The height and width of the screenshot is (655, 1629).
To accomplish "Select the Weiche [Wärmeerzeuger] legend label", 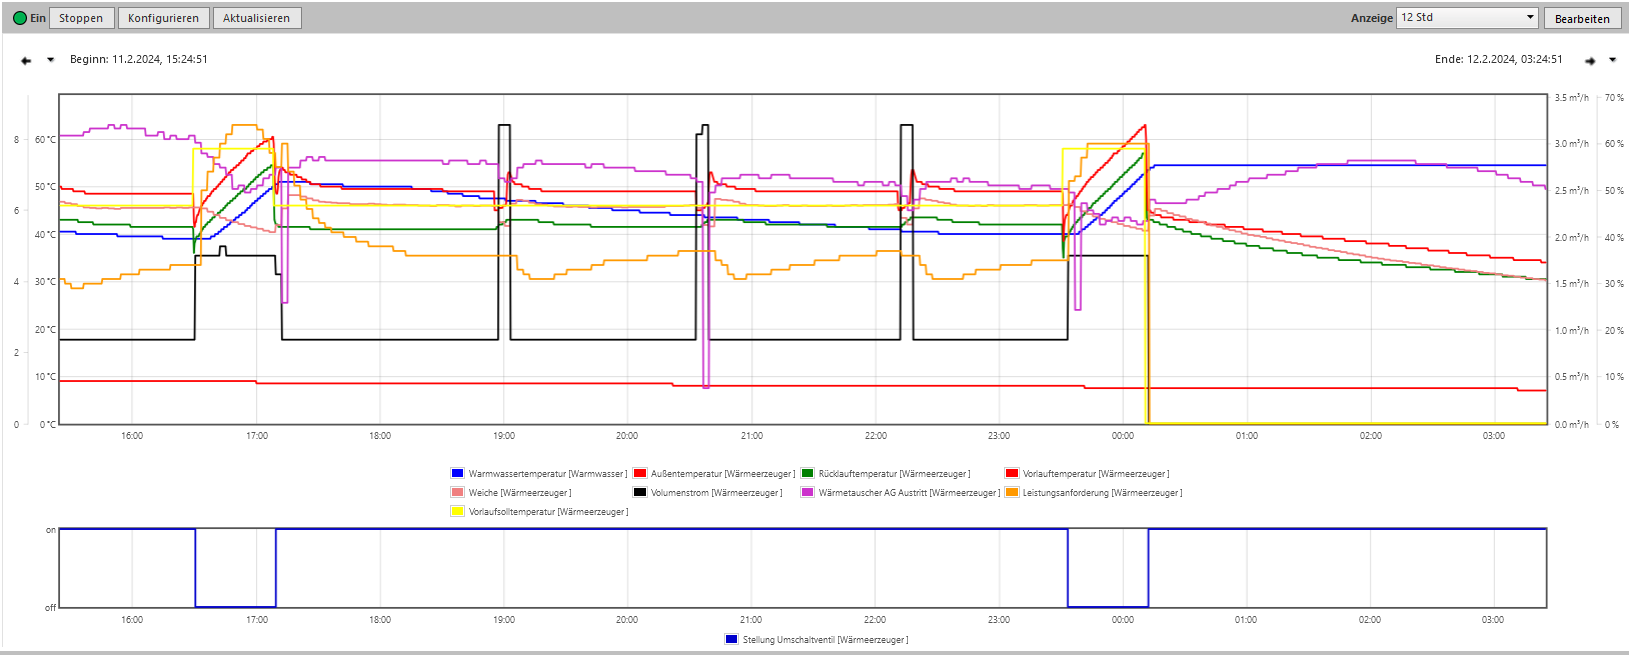I will tap(520, 493).
